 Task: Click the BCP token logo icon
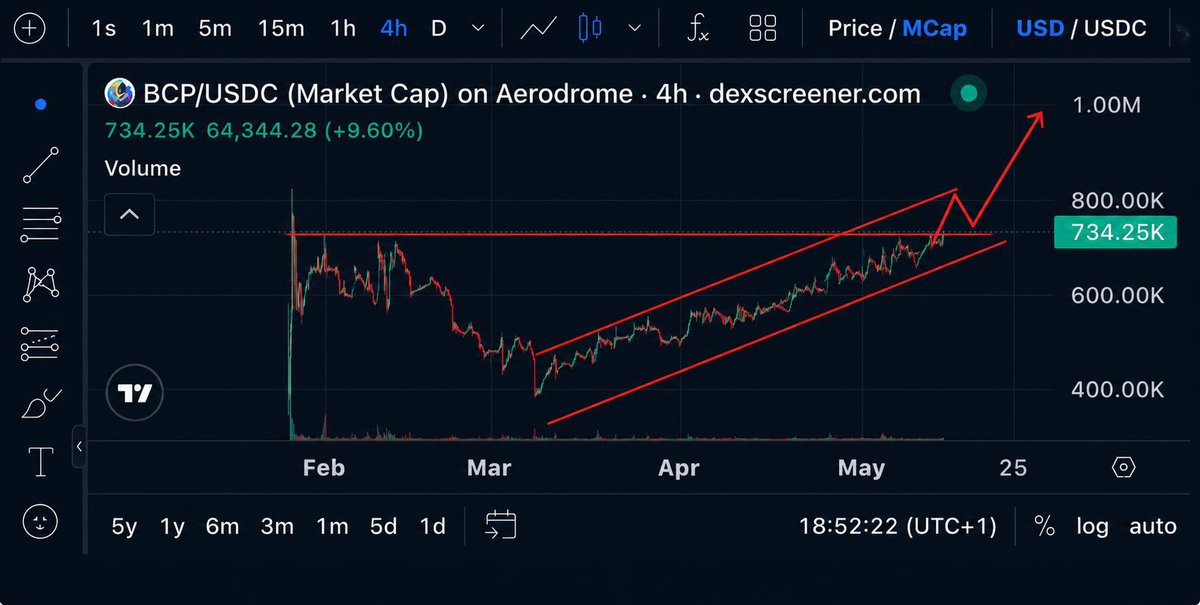click(x=122, y=94)
